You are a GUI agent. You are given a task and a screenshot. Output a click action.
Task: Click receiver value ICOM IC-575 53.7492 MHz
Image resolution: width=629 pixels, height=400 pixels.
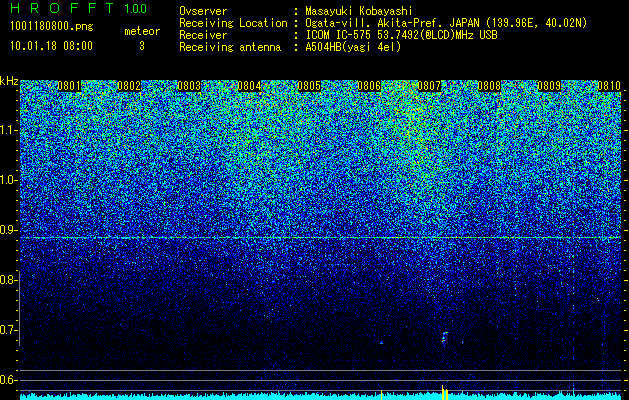401,35
